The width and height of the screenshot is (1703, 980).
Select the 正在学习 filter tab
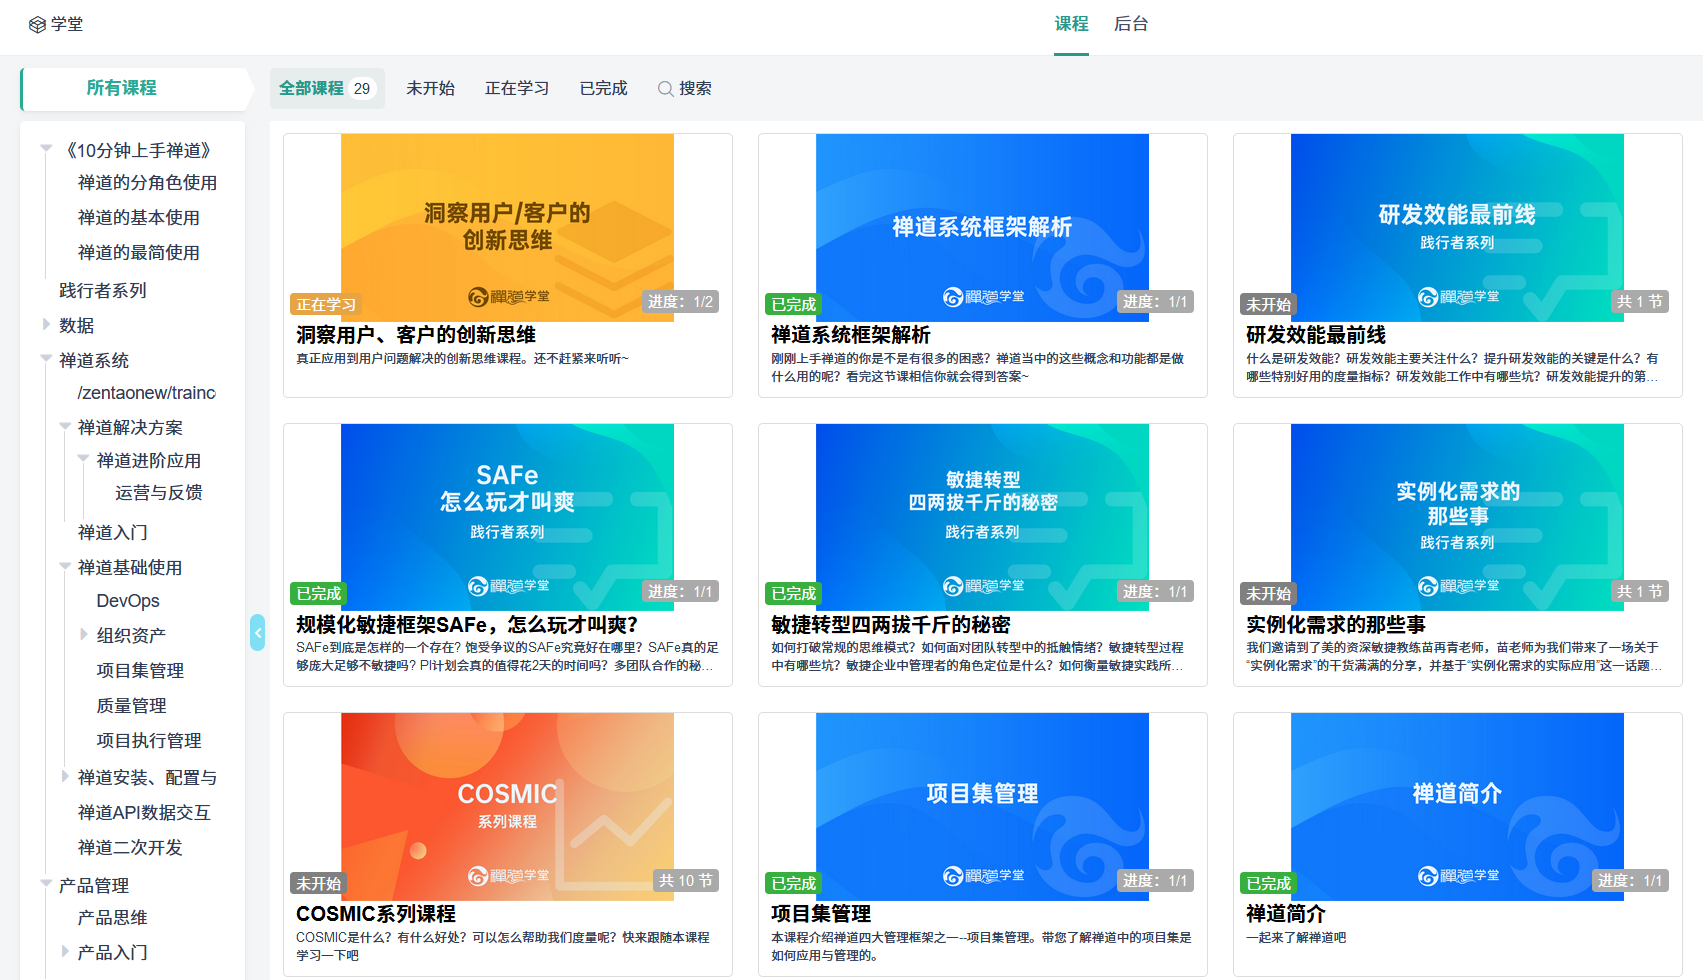point(516,89)
